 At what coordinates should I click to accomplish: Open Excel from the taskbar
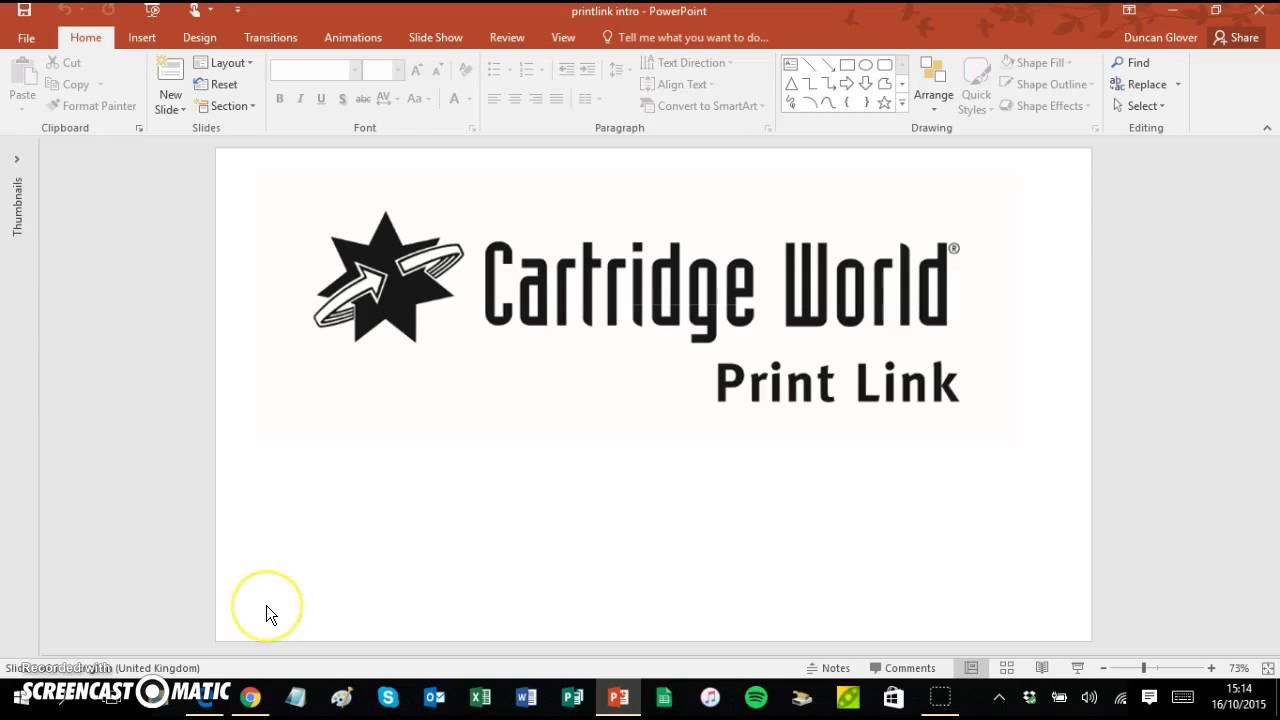pyautogui.click(x=480, y=697)
